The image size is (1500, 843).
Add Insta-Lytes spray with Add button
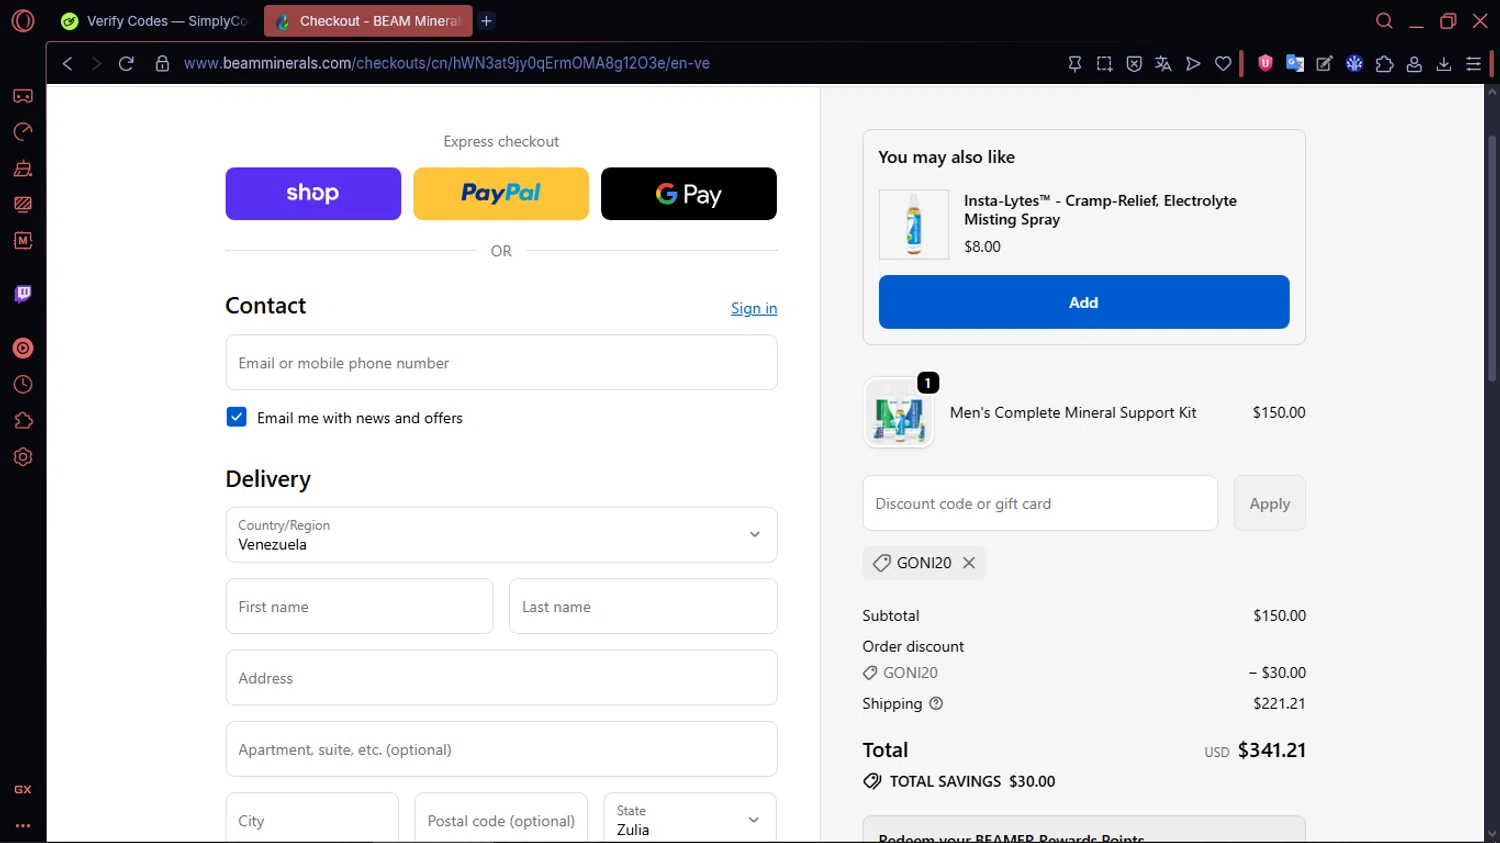click(x=1084, y=302)
